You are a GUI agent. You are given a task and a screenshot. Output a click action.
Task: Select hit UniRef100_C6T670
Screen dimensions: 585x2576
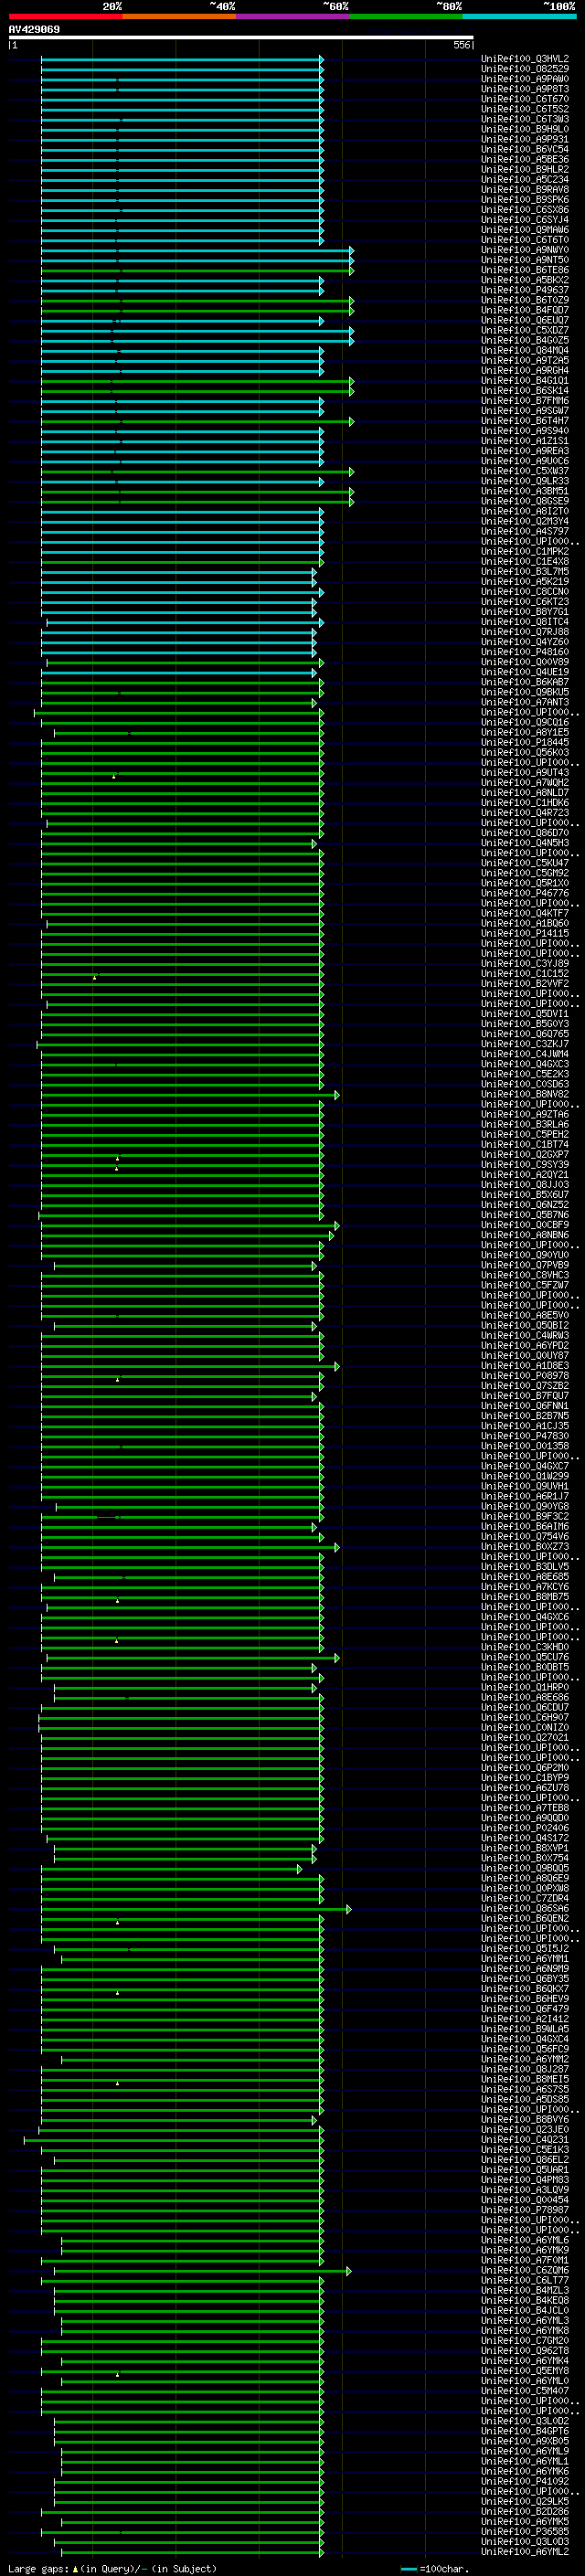[525, 99]
